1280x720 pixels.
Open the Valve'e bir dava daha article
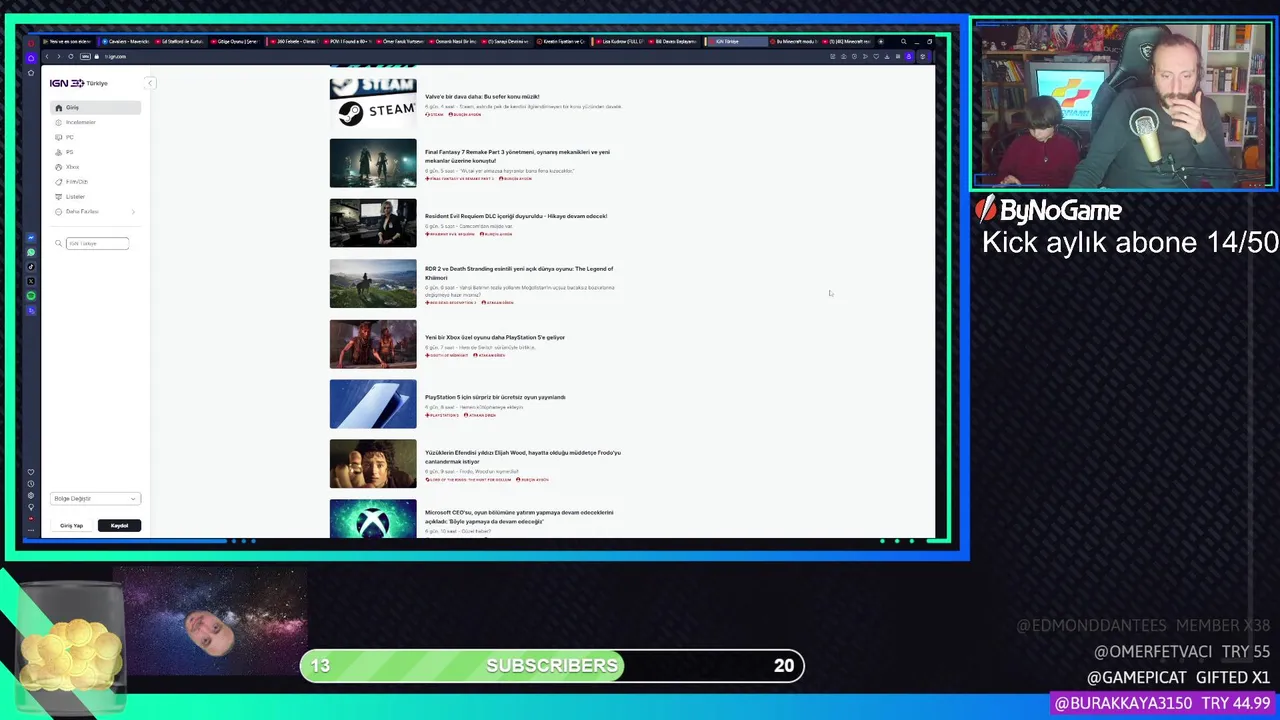pos(482,97)
